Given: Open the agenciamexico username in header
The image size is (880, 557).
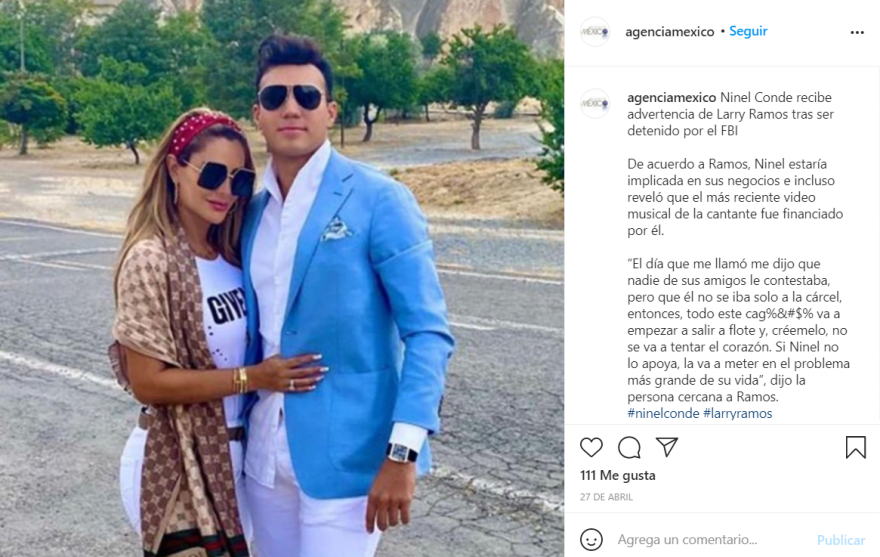Looking at the screenshot, I should tap(670, 32).
